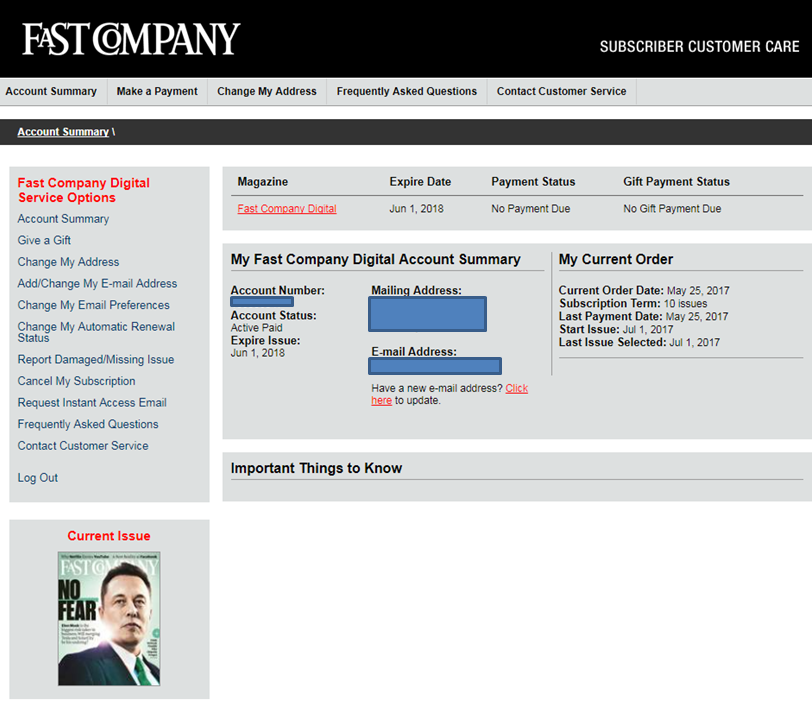Choose Give a Gift in sidebar

[x=44, y=240]
